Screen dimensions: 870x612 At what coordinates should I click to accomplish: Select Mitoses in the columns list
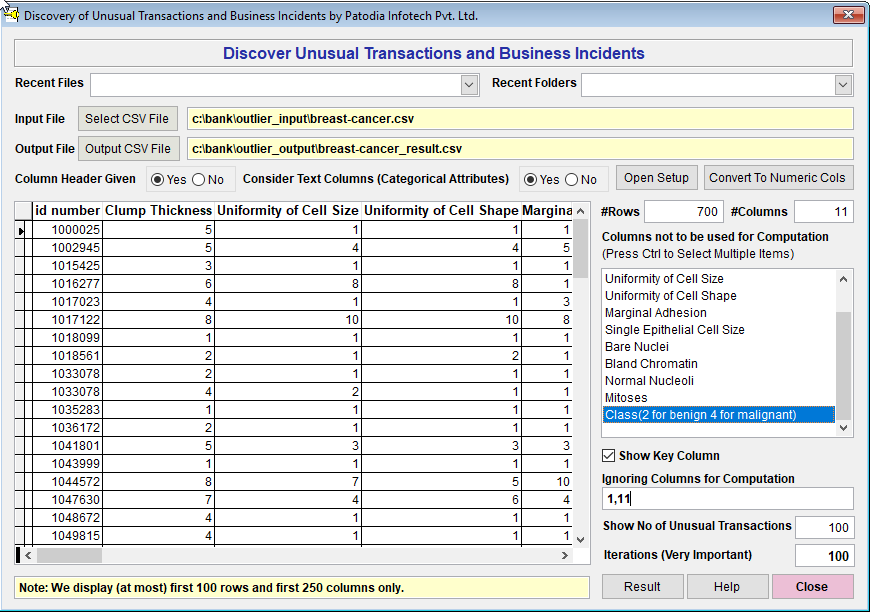[626, 398]
